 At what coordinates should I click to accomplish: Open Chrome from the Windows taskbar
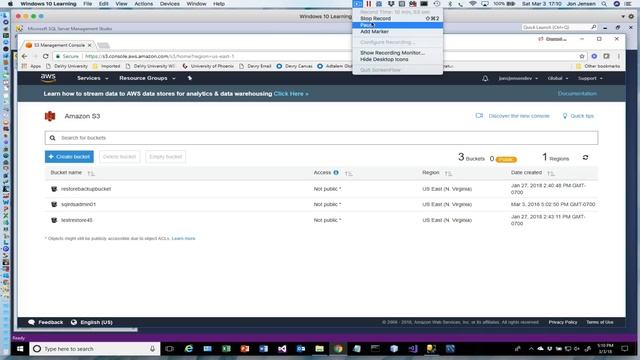point(338,349)
